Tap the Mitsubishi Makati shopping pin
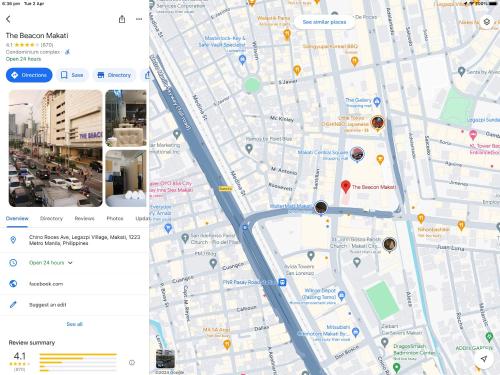500x375 pixels. click(x=355, y=332)
